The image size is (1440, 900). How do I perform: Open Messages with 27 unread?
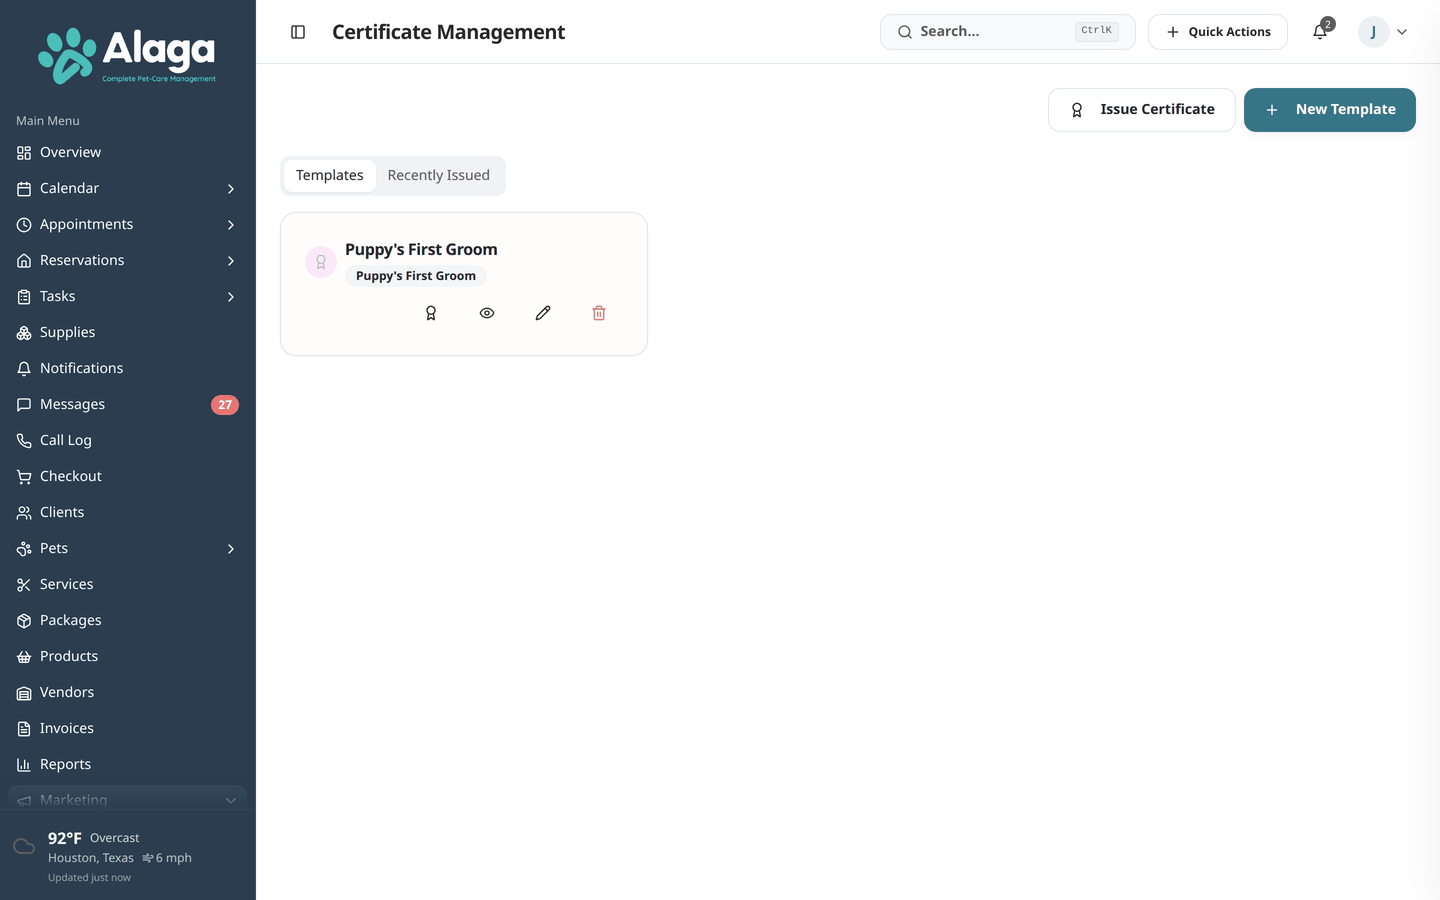click(128, 404)
